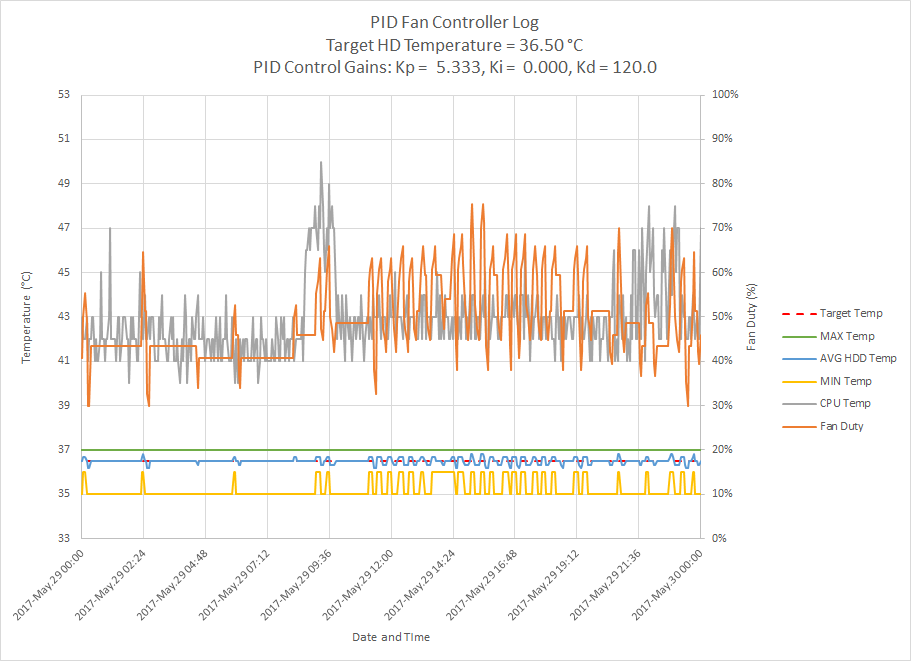Image resolution: width=911 pixels, height=661 pixels.
Task: Click the orange Fan Duty legend line swatch
Action: pos(799,426)
